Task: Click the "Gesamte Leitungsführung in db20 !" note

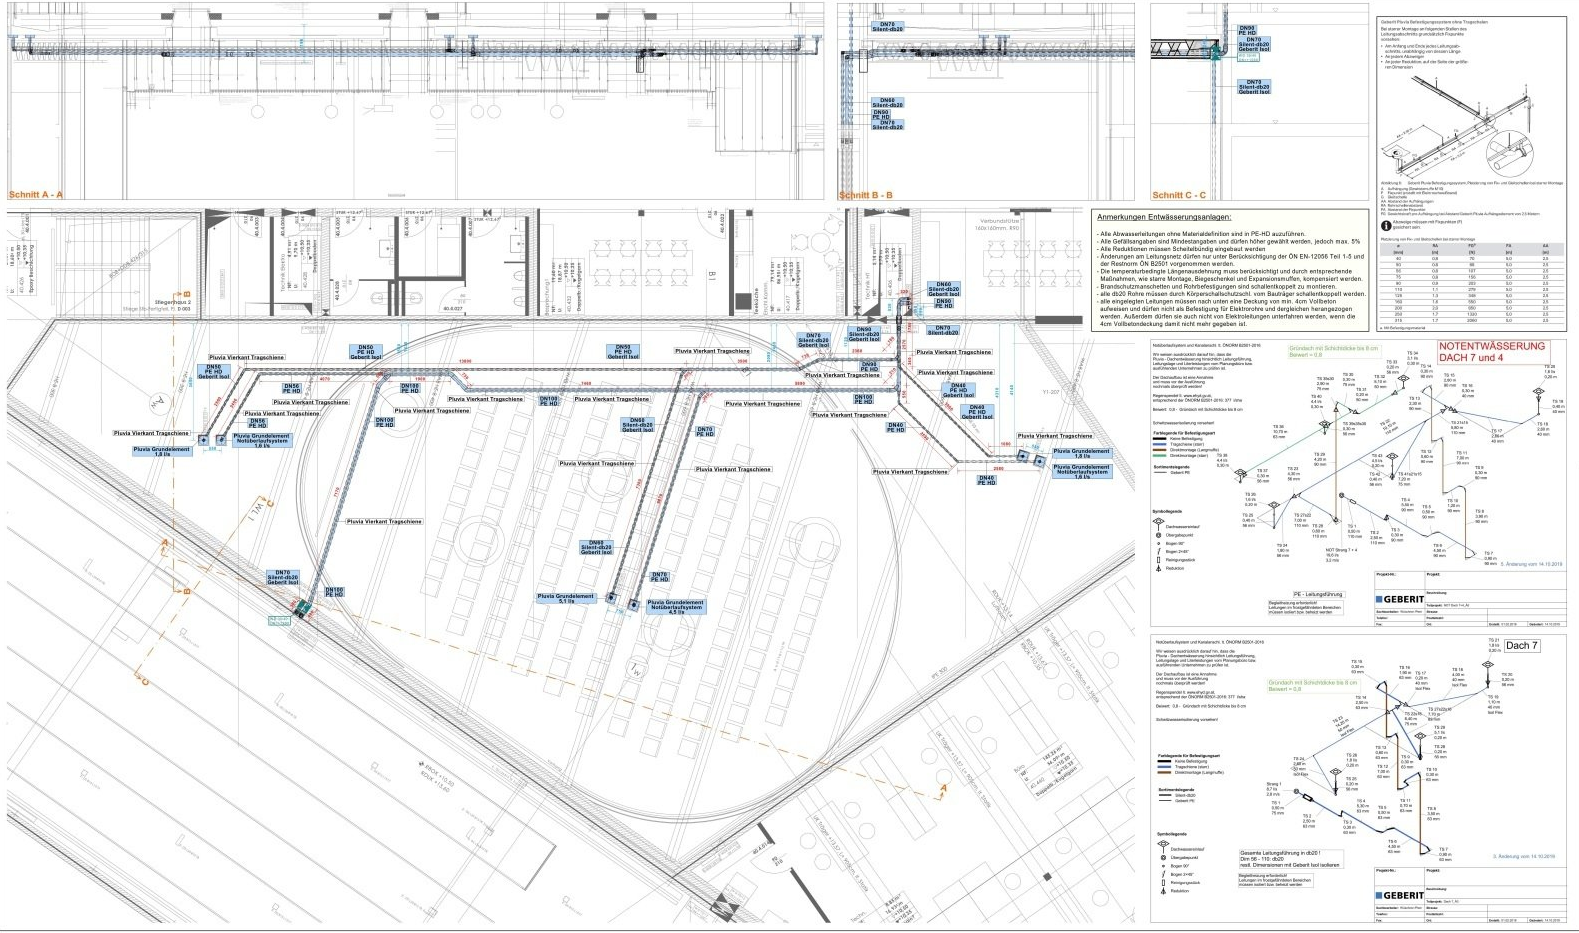Action: click(x=1280, y=852)
